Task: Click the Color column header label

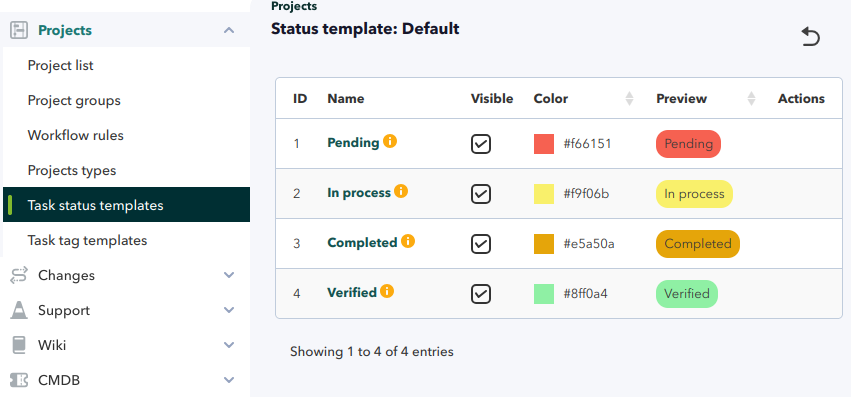Action: [x=551, y=99]
